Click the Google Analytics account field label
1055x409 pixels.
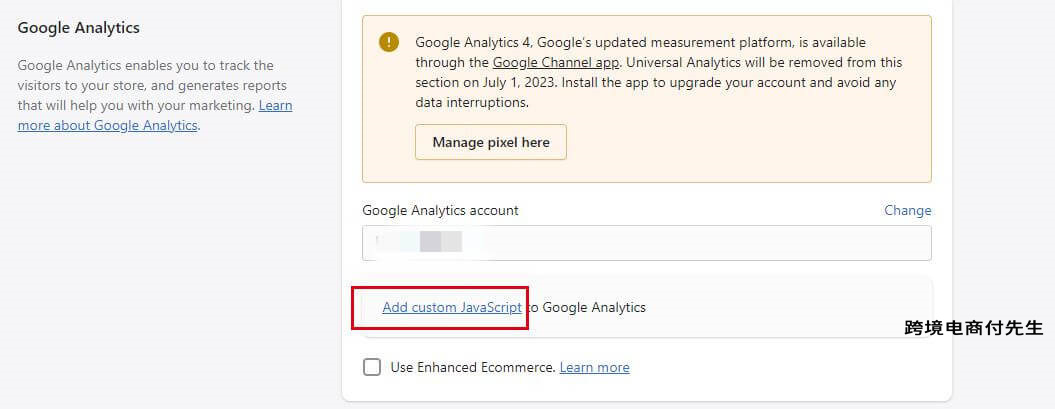point(440,210)
